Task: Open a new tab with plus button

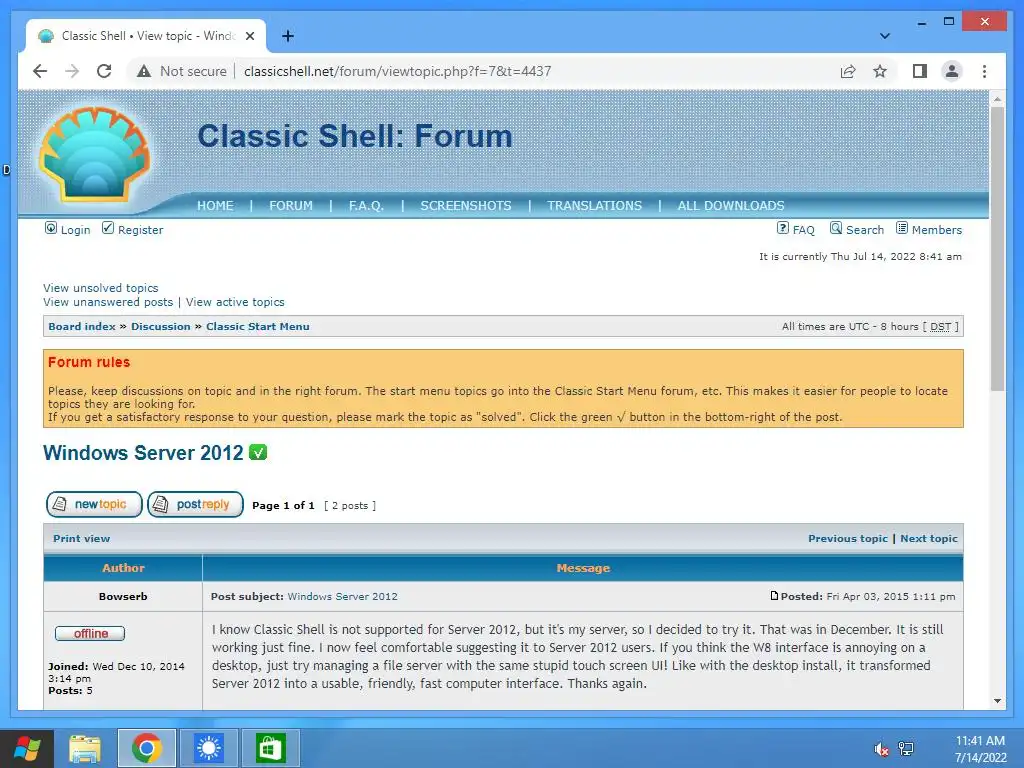Action: click(288, 36)
